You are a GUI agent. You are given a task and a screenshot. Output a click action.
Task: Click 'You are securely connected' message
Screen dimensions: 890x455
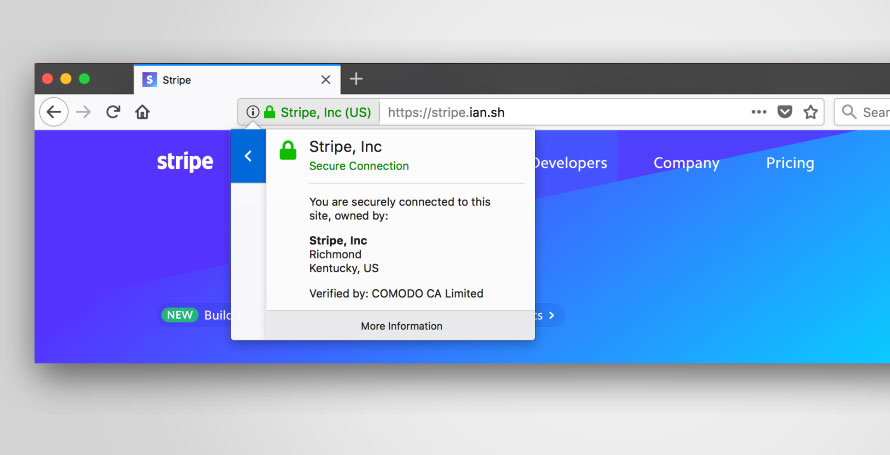(x=400, y=209)
